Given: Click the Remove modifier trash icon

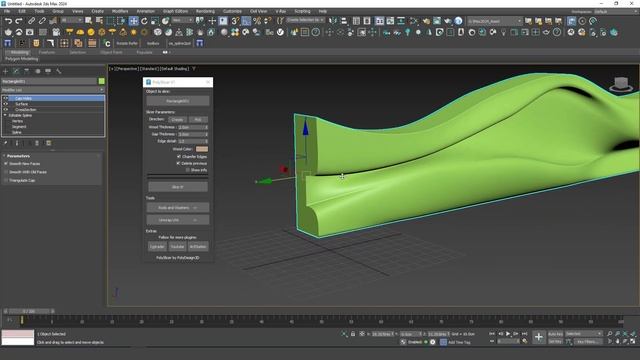Looking at the screenshot, I should (x=37, y=143).
